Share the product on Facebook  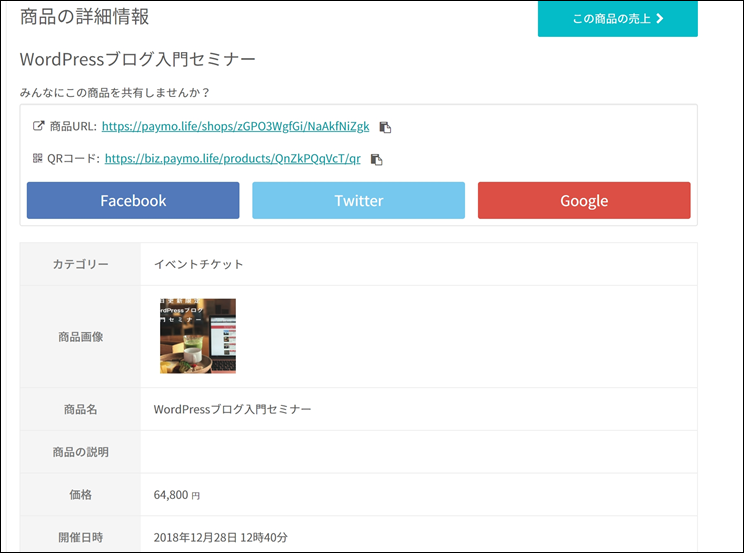133,200
